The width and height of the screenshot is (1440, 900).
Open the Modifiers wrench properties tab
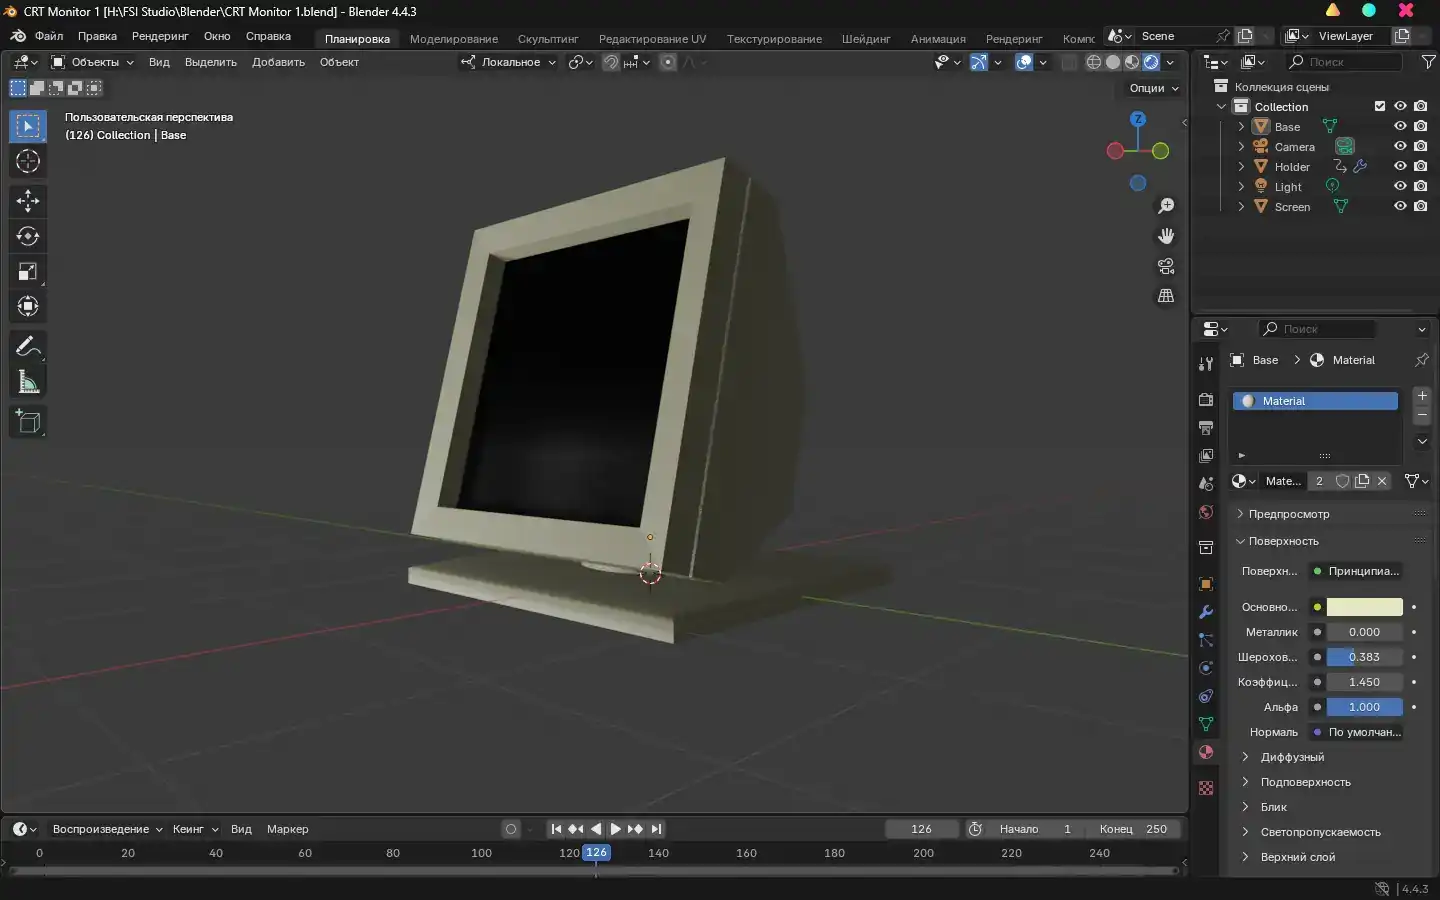[1206, 612]
